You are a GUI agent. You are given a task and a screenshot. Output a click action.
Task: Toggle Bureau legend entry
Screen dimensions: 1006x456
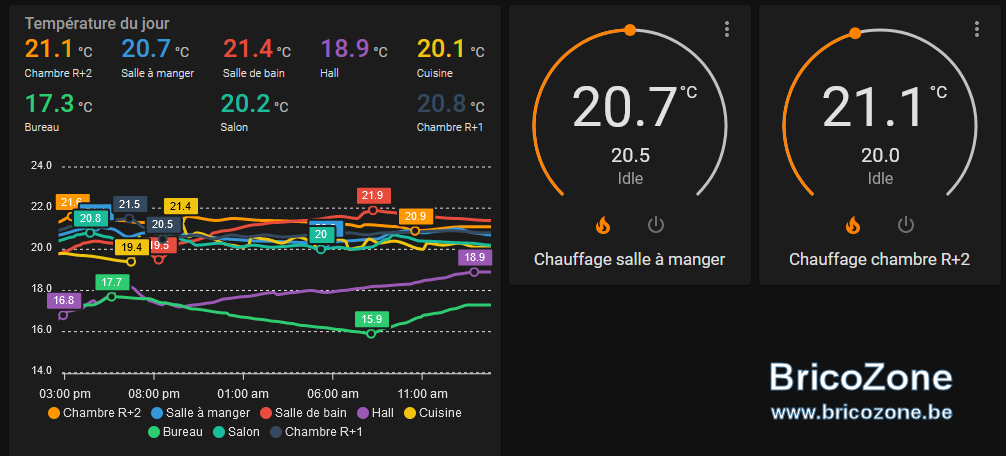tap(175, 432)
